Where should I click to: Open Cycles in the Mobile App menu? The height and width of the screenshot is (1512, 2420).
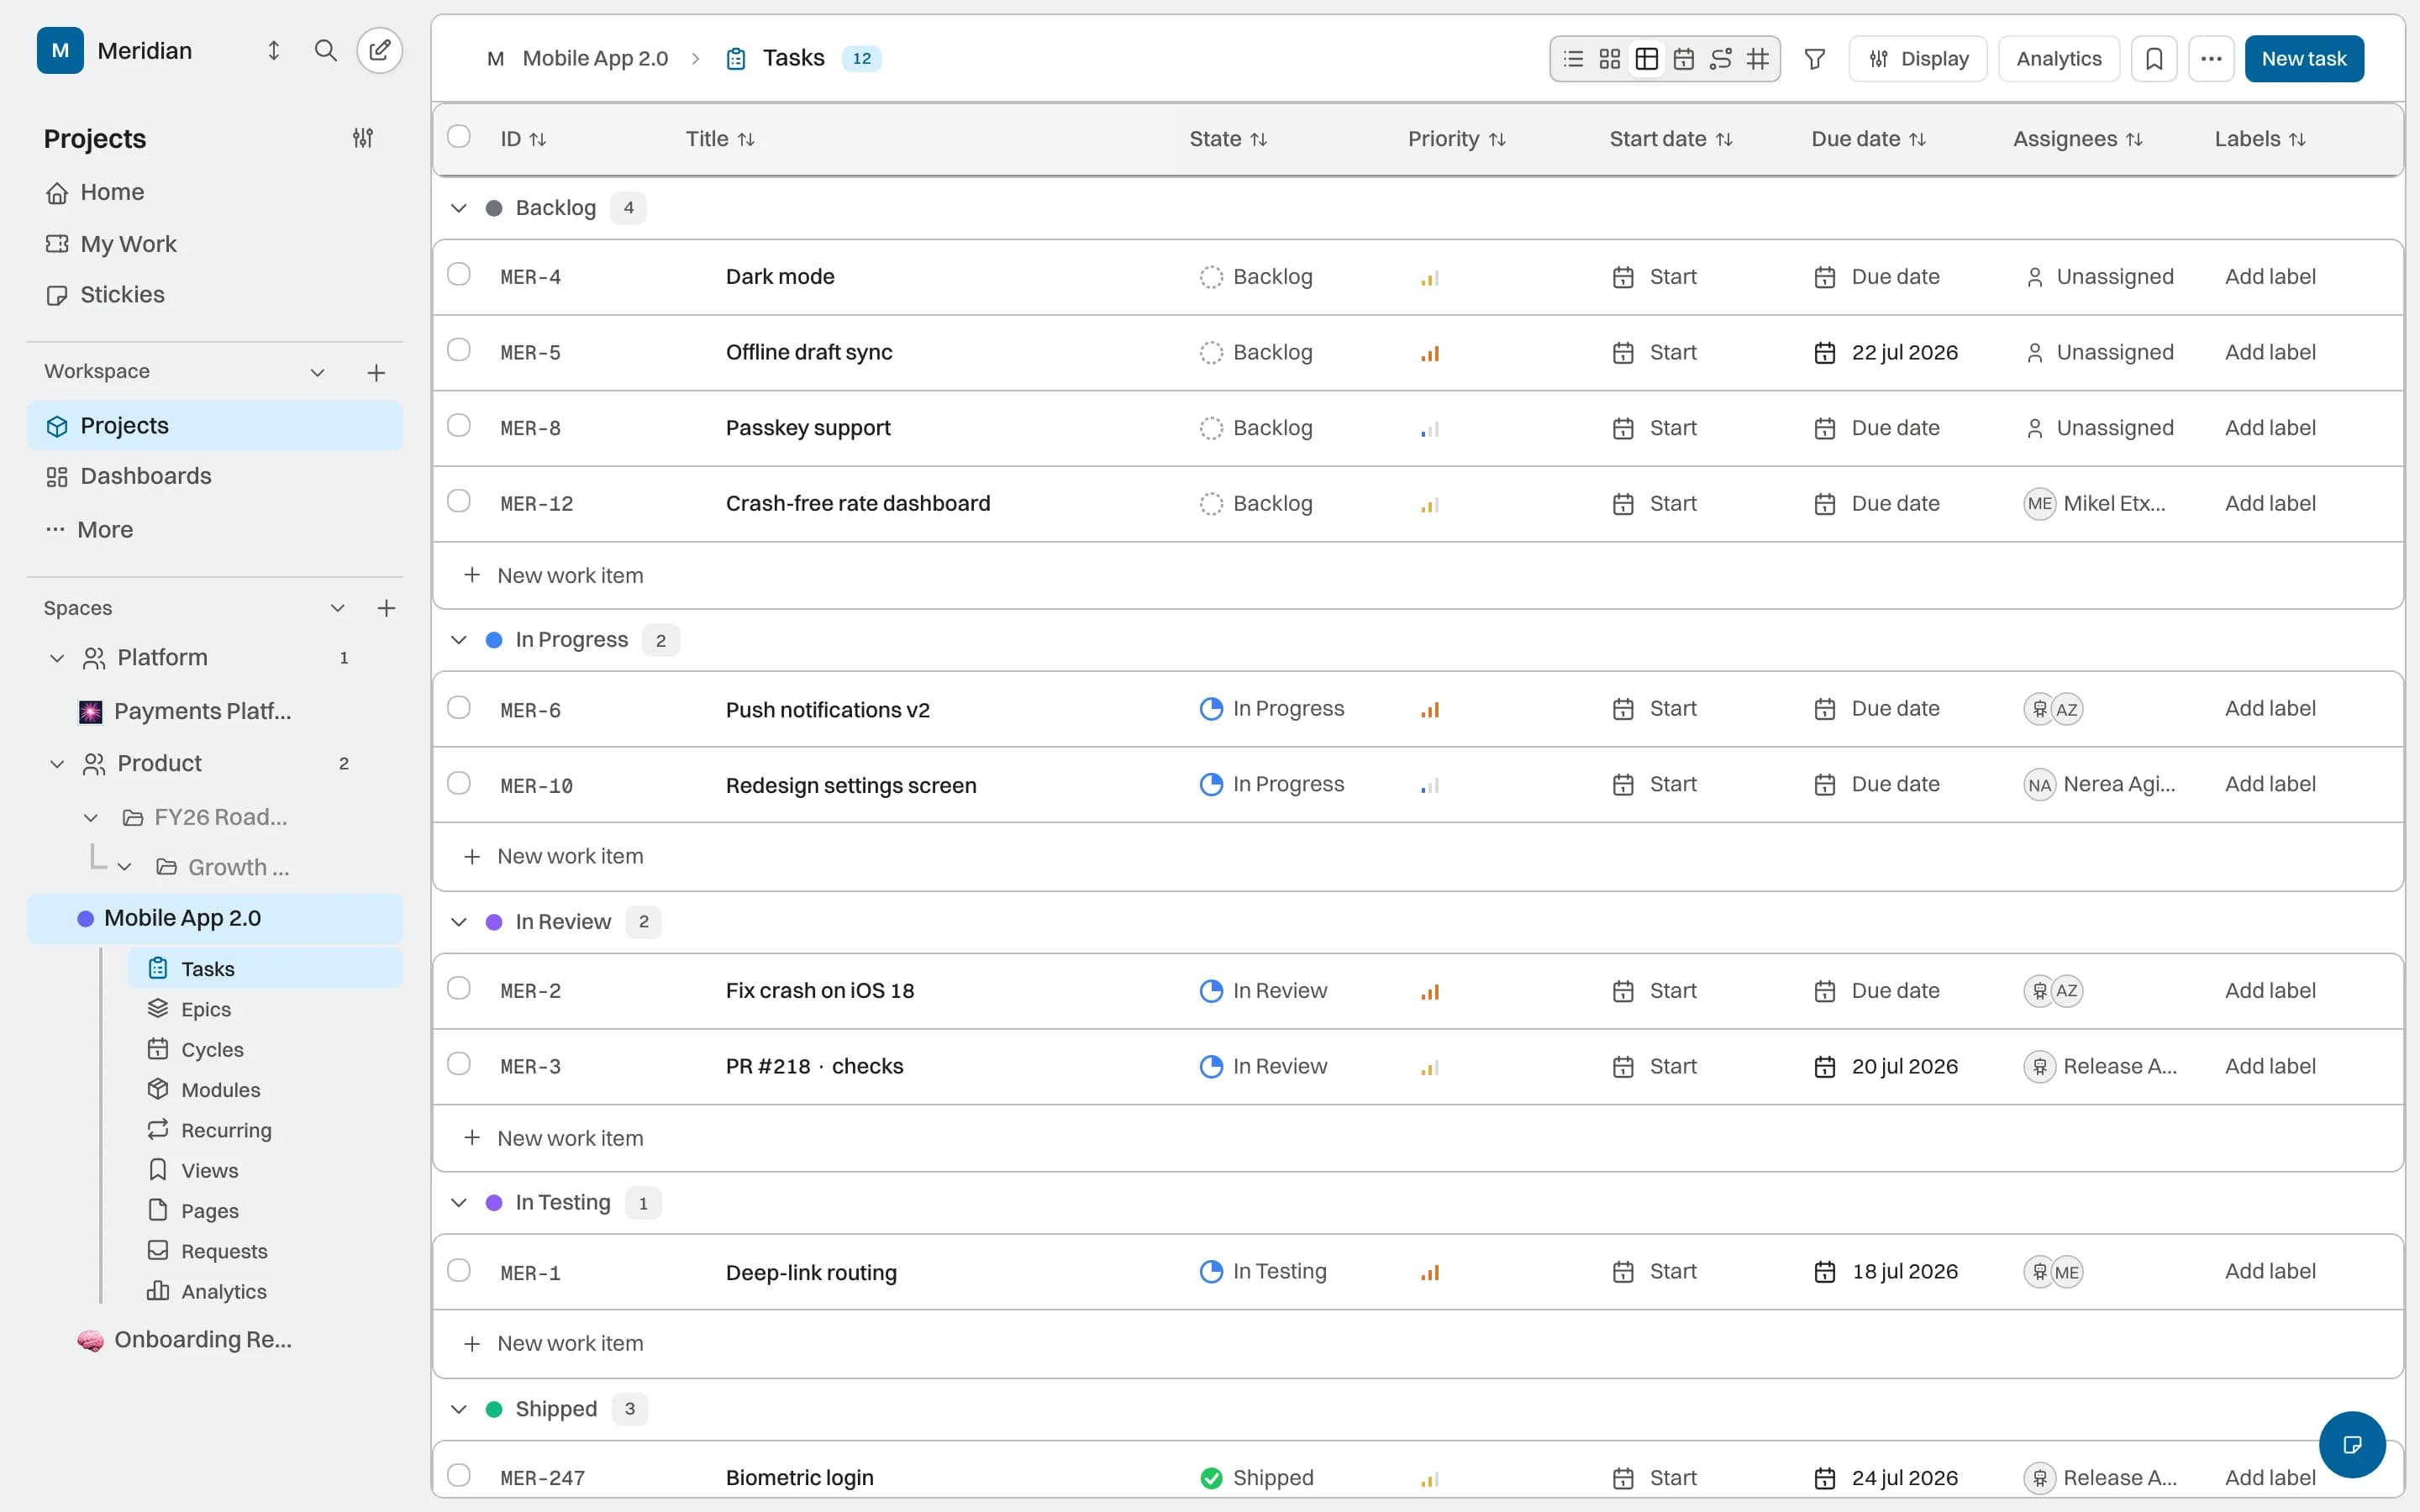click(212, 1049)
